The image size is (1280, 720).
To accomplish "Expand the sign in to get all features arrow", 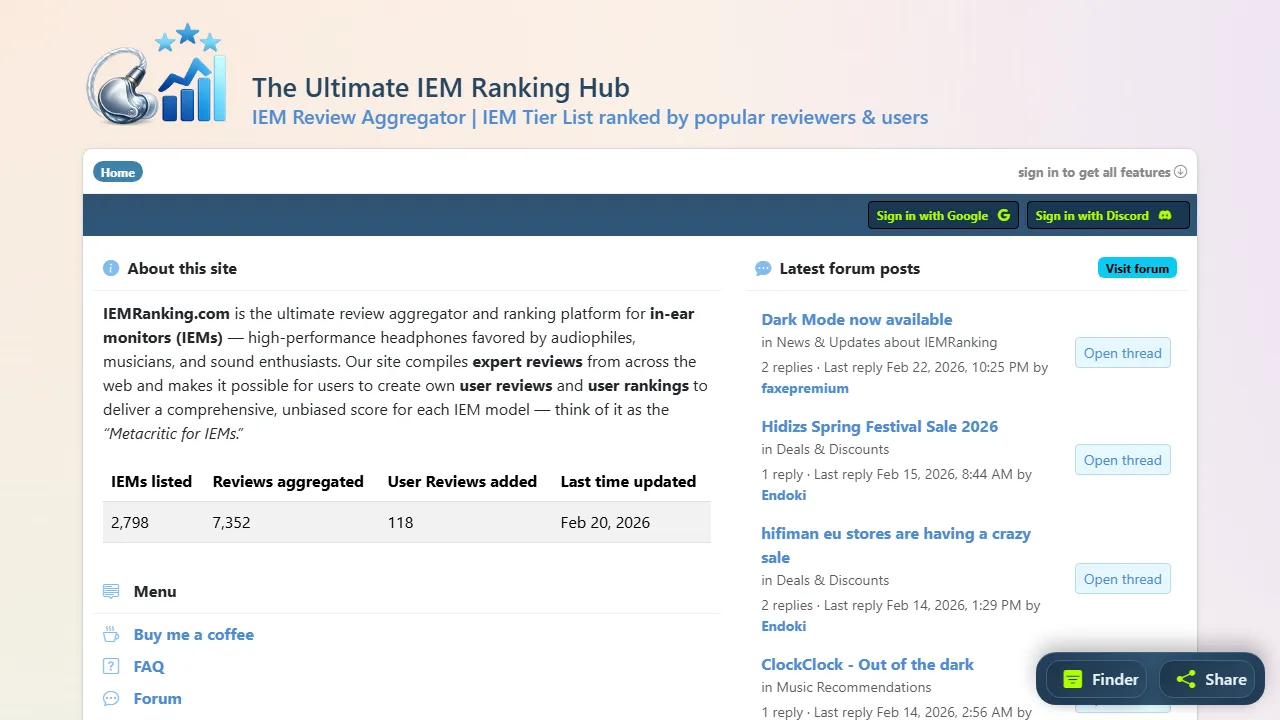I will pyautogui.click(x=1180, y=172).
